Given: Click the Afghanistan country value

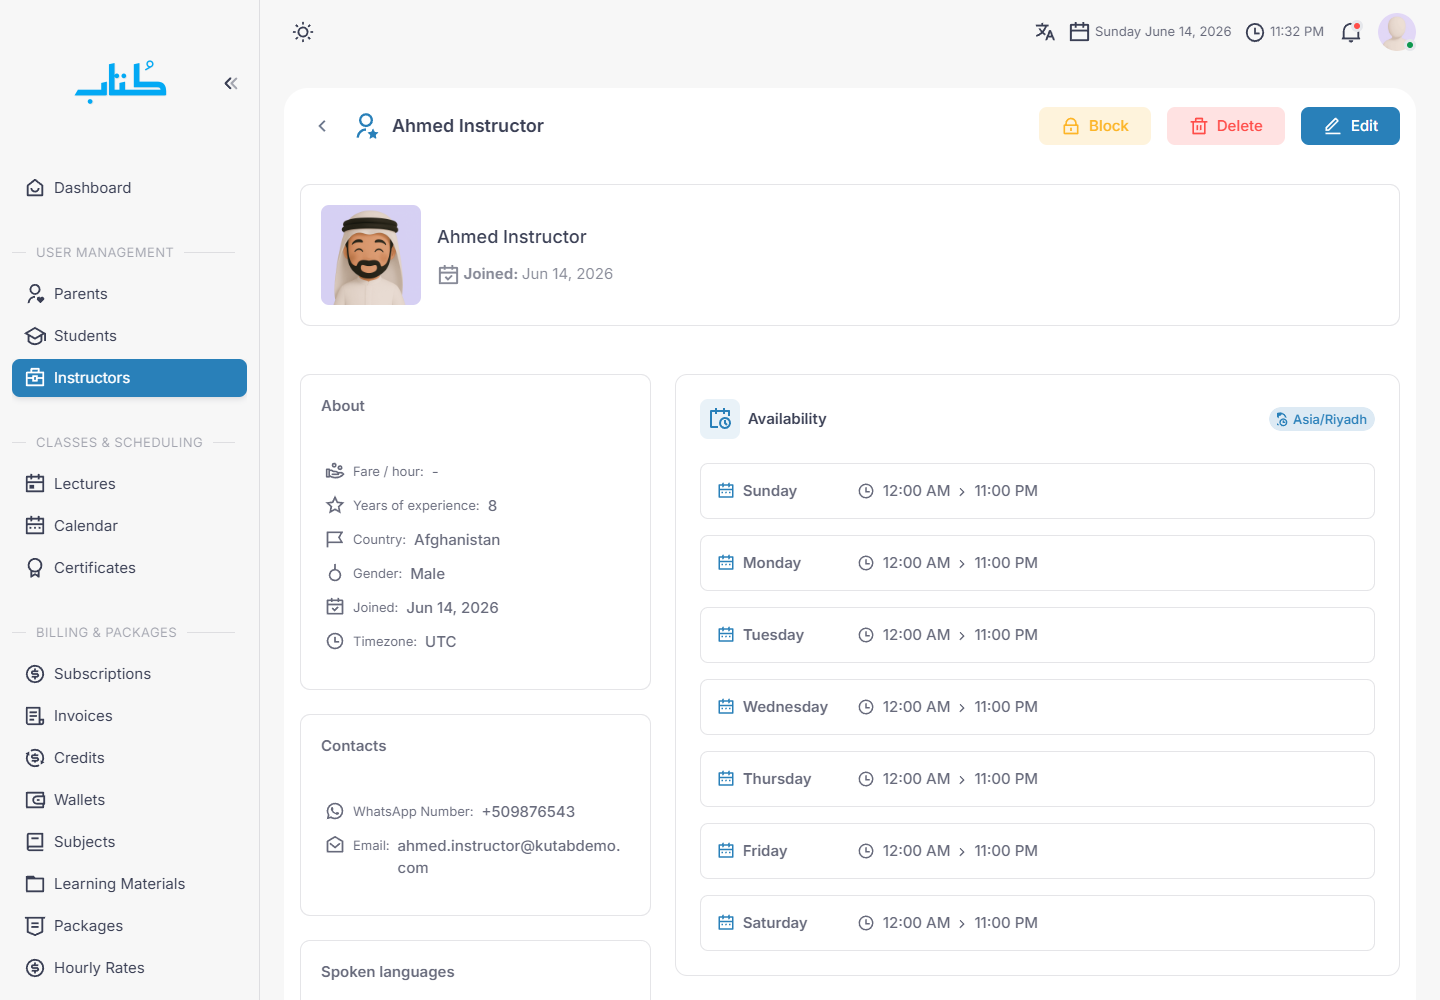Looking at the screenshot, I should pos(457,540).
